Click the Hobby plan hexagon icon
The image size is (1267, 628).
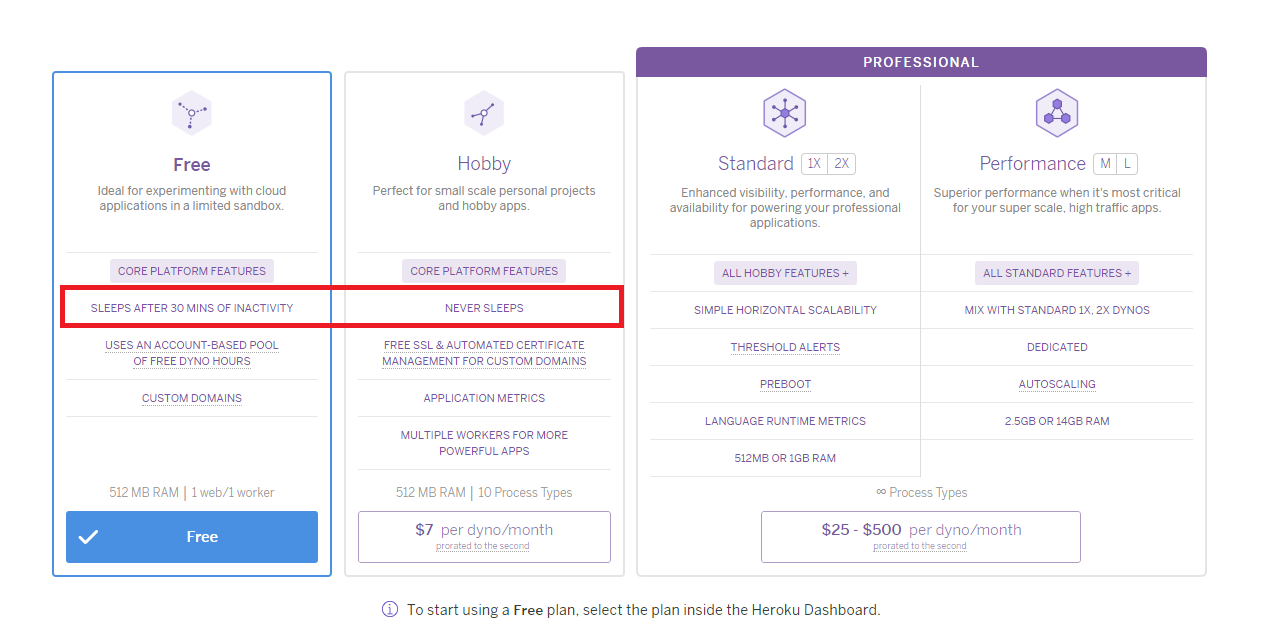[x=484, y=112]
